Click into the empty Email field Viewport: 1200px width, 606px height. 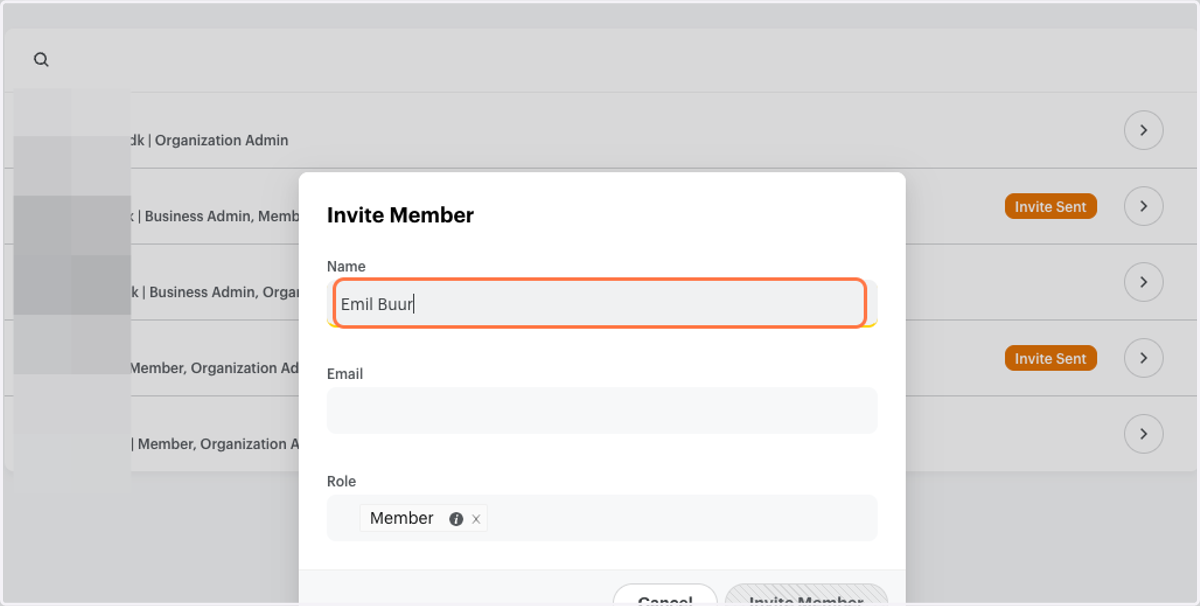tap(602, 410)
